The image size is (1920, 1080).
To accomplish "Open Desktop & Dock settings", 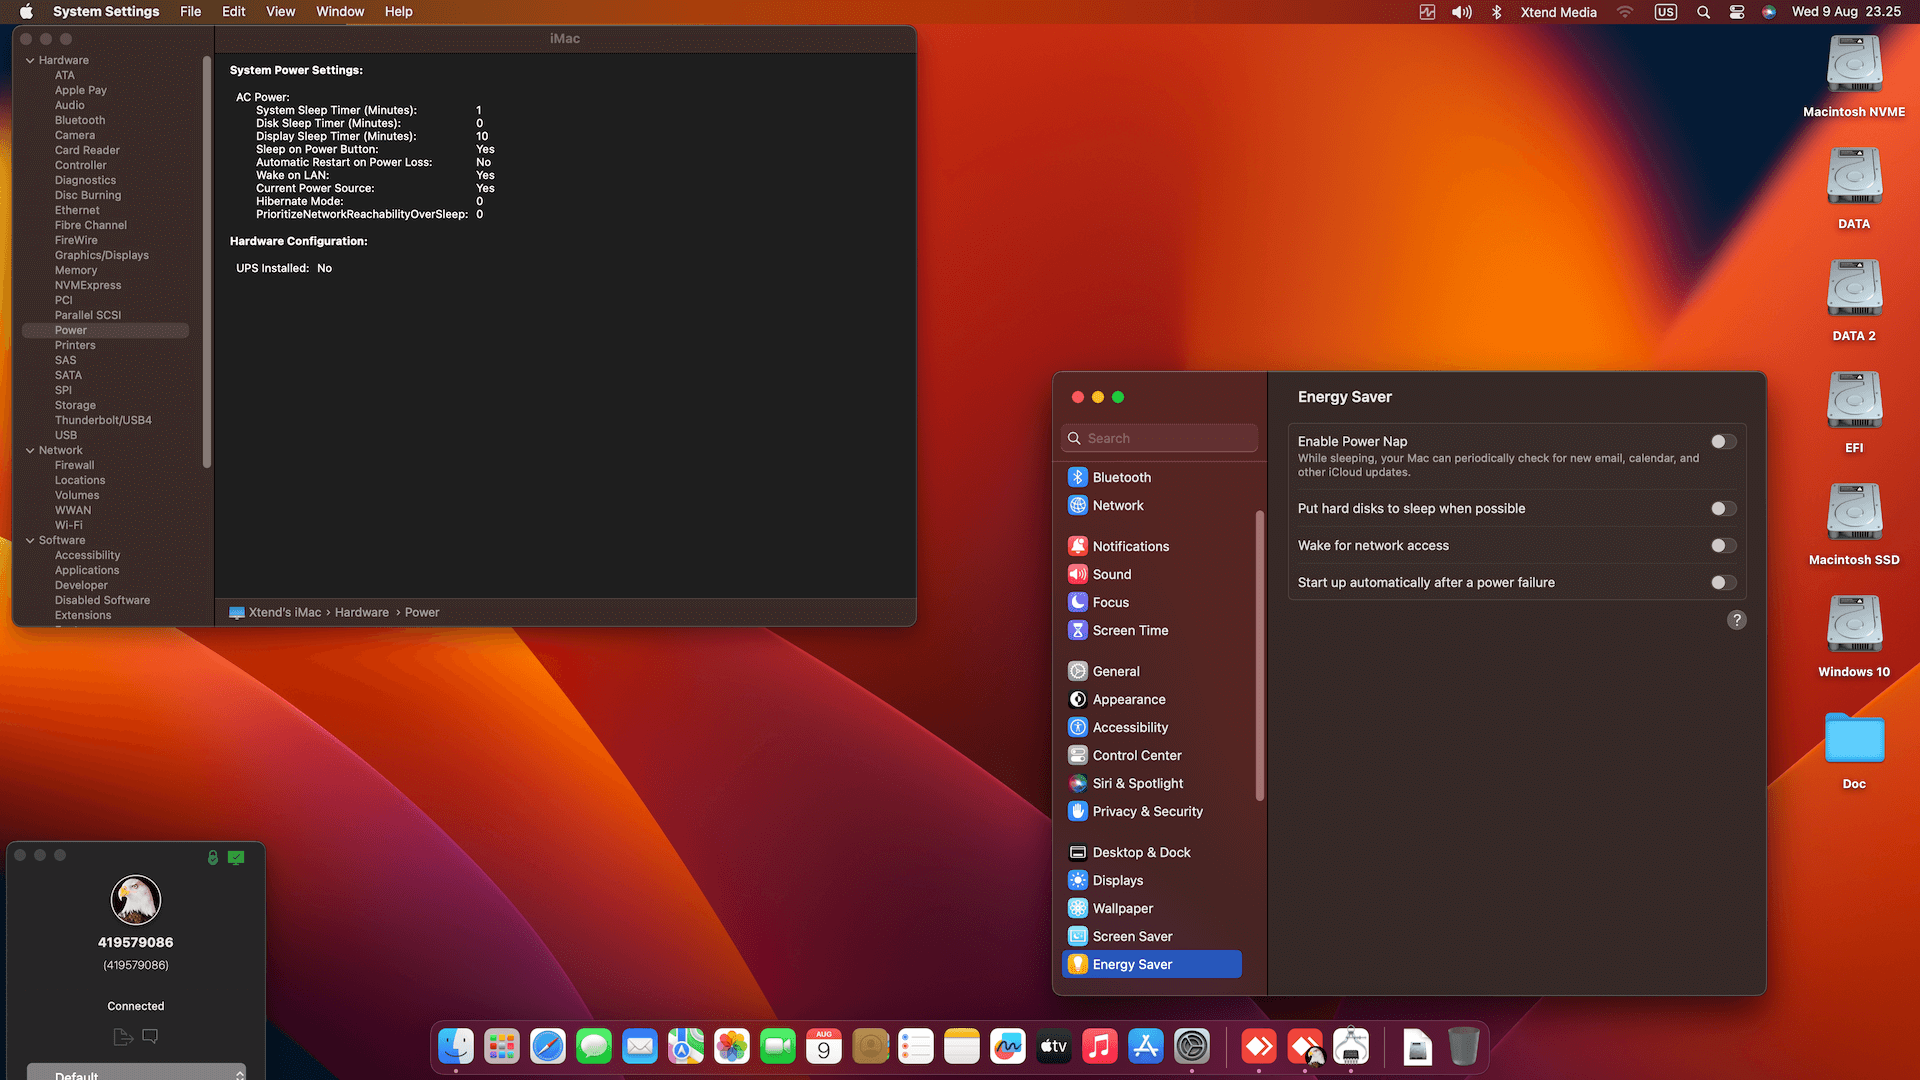I will tap(1152, 853).
